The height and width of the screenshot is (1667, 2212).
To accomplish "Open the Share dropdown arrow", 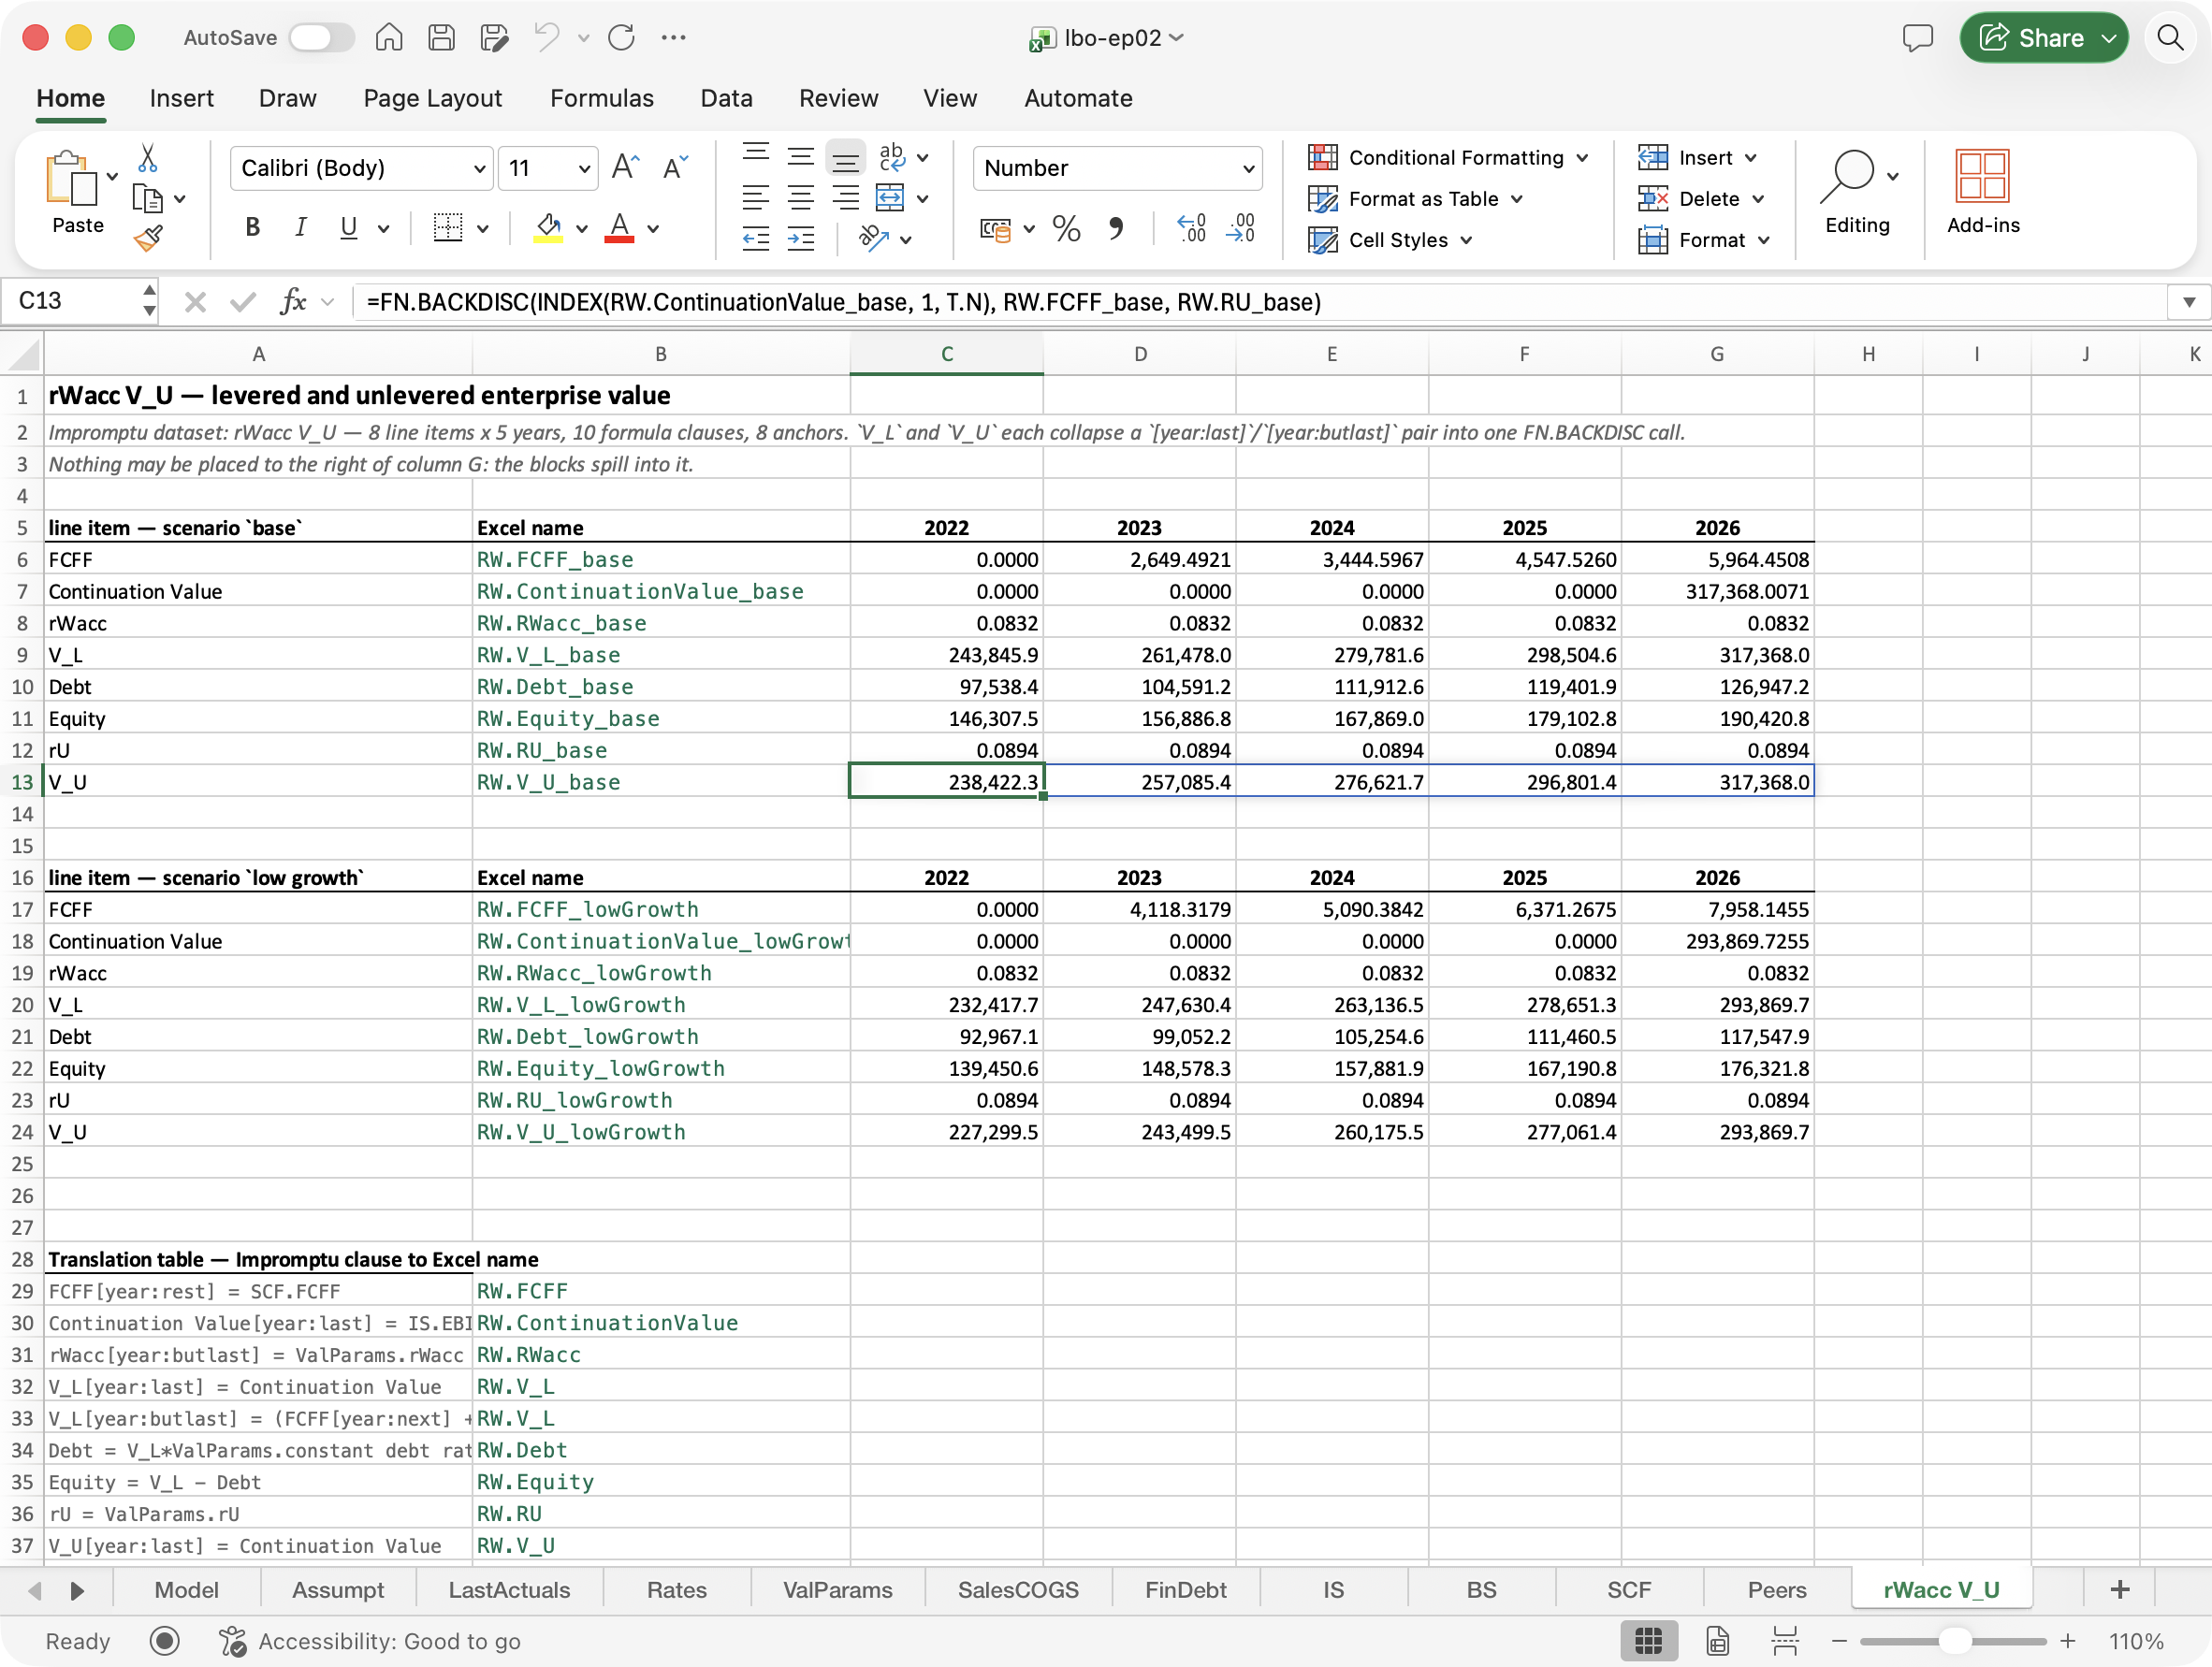I will click(x=2109, y=38).
